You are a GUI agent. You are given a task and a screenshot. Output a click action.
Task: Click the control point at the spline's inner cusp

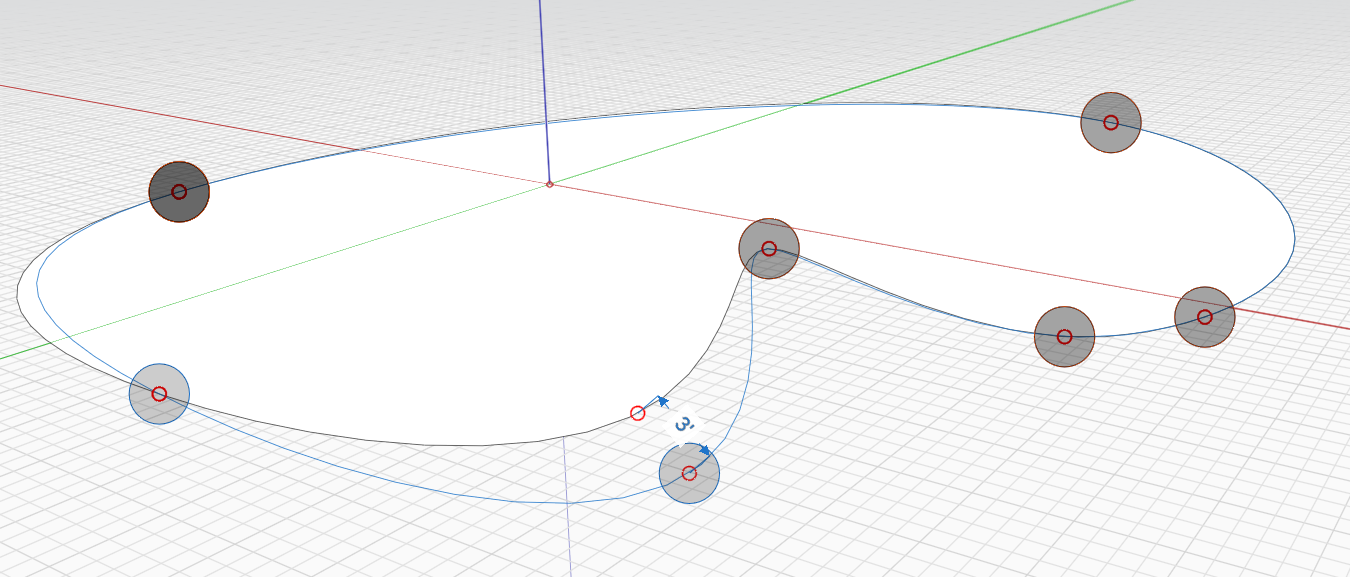click(768, 248)
